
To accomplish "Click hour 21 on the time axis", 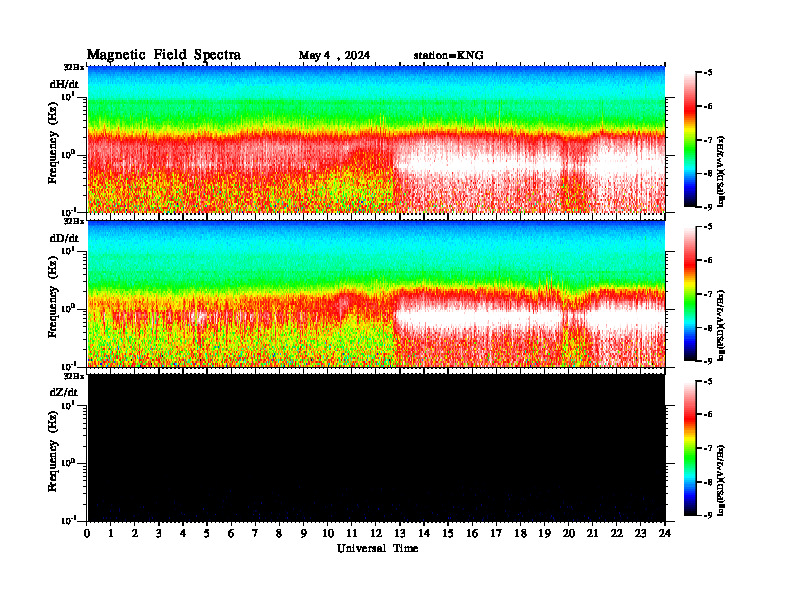I will (592, 534).
